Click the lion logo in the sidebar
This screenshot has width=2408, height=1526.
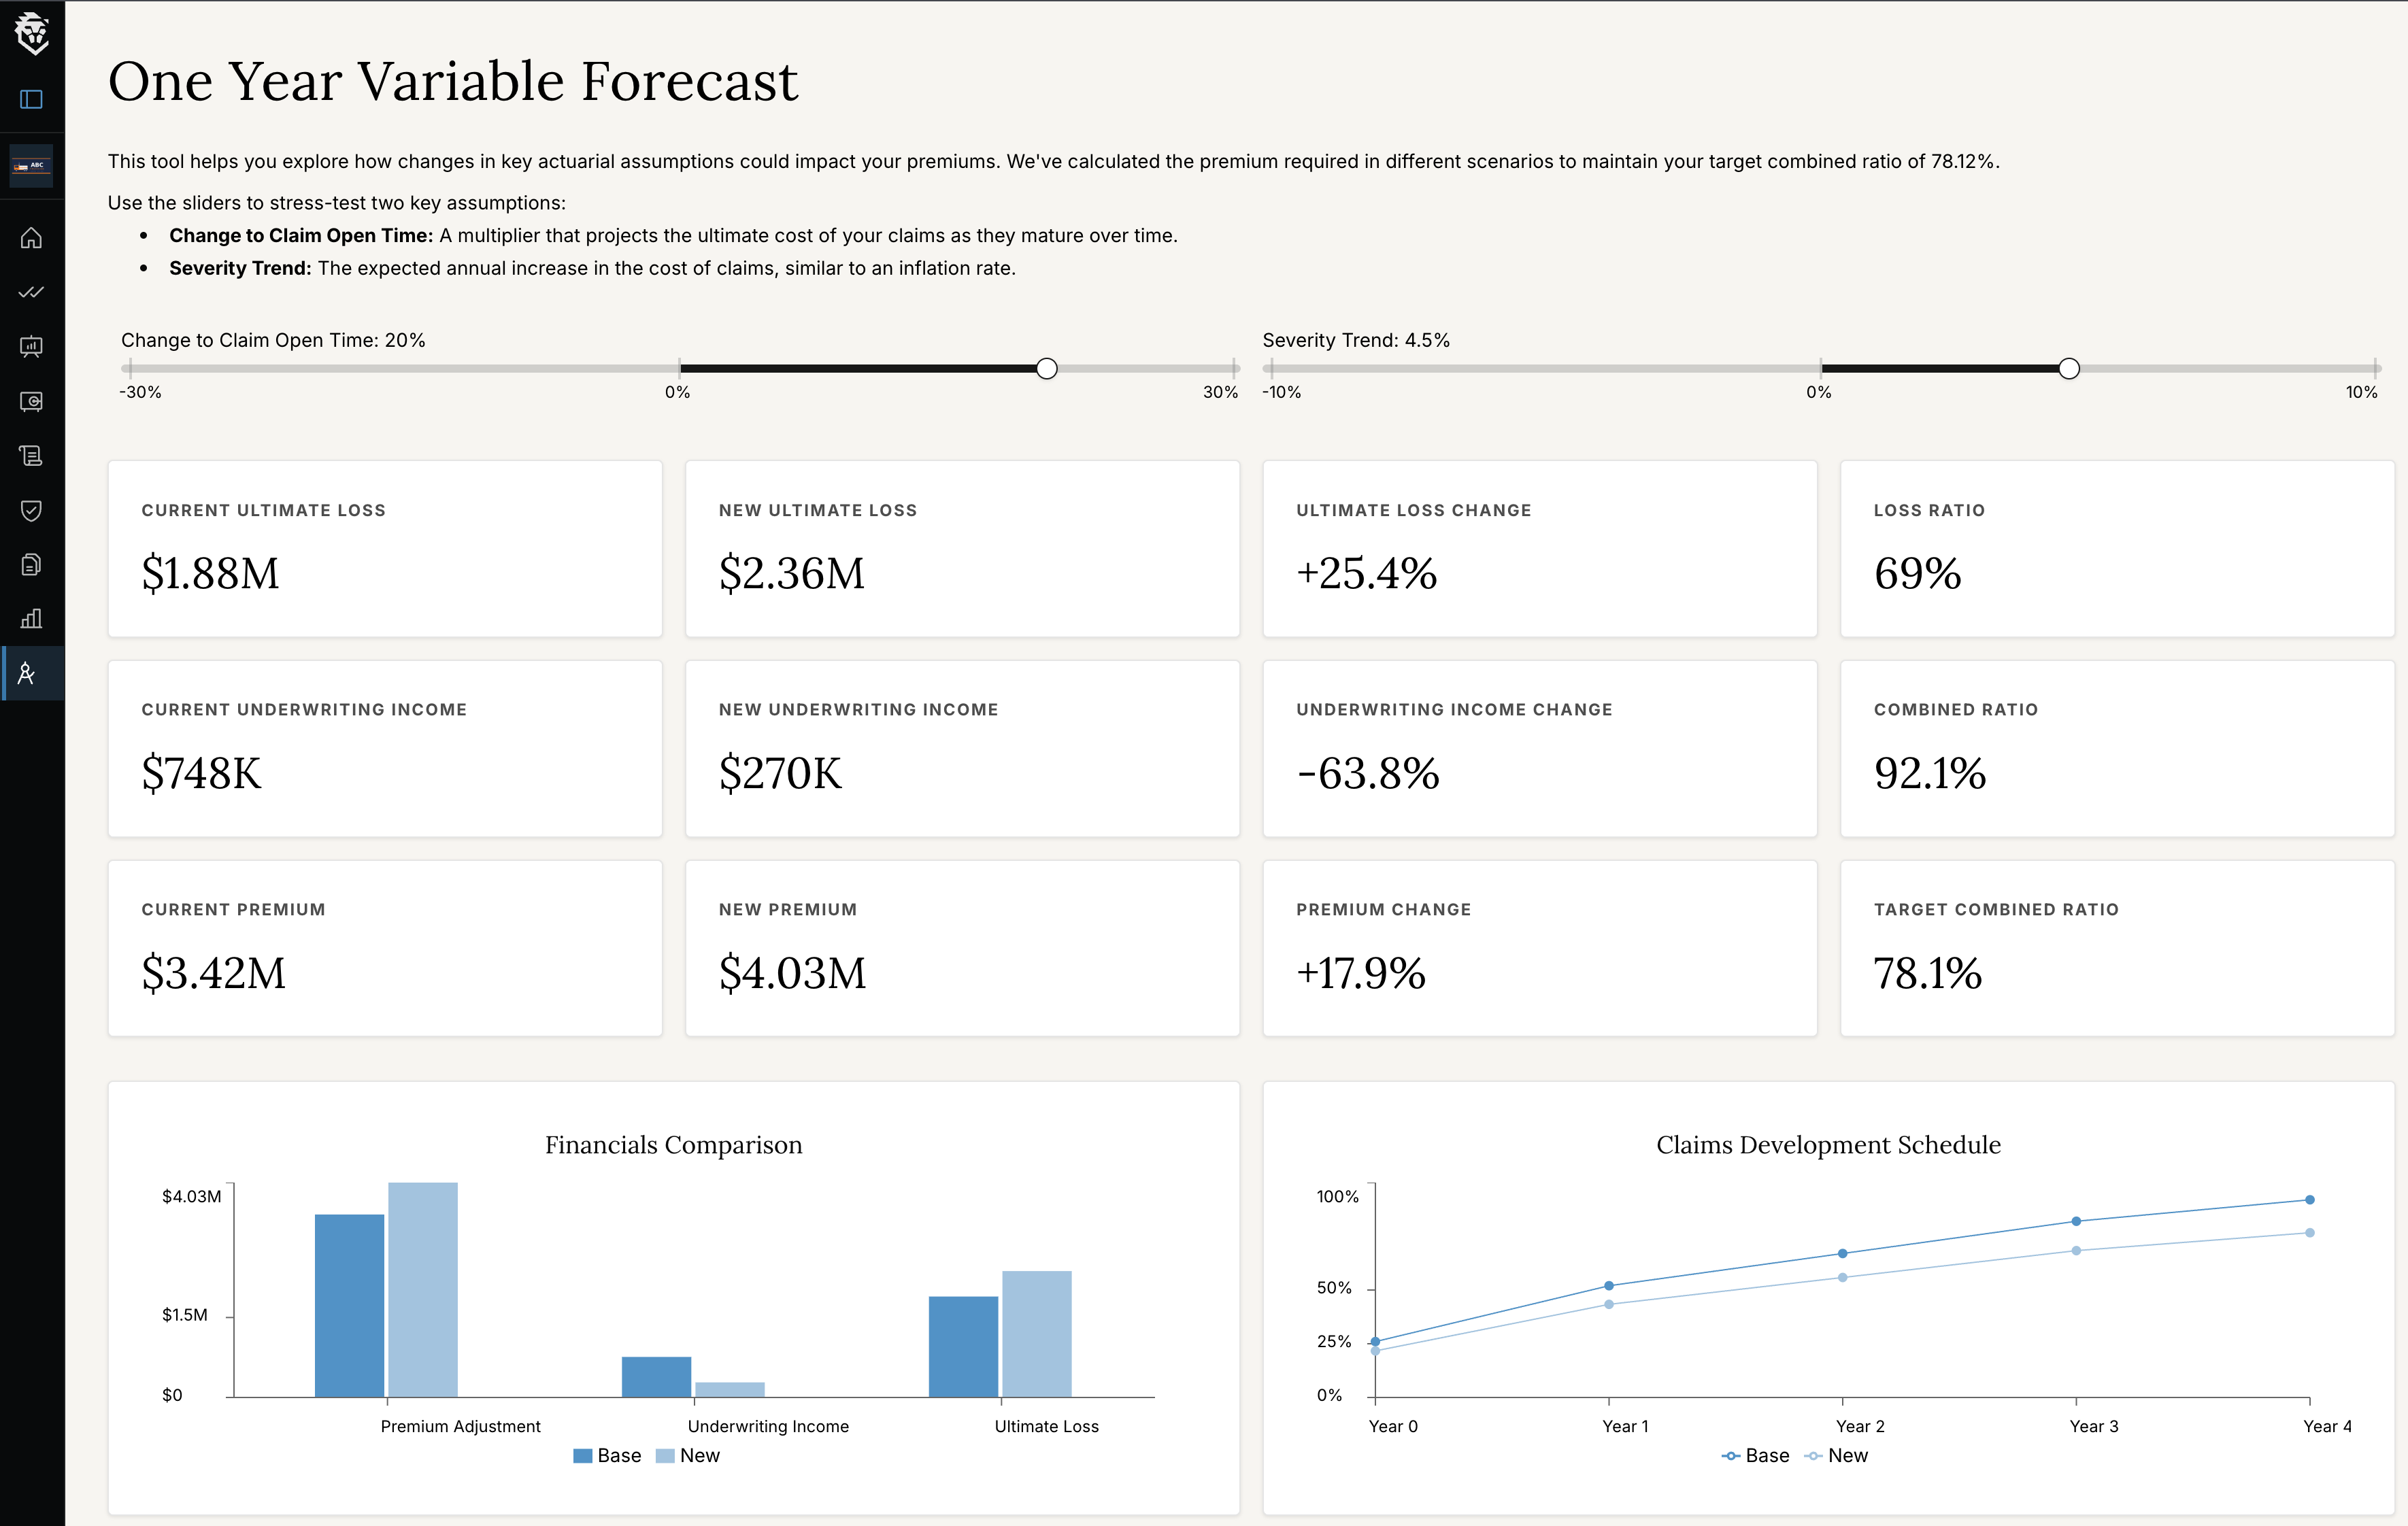click(32, 33)
